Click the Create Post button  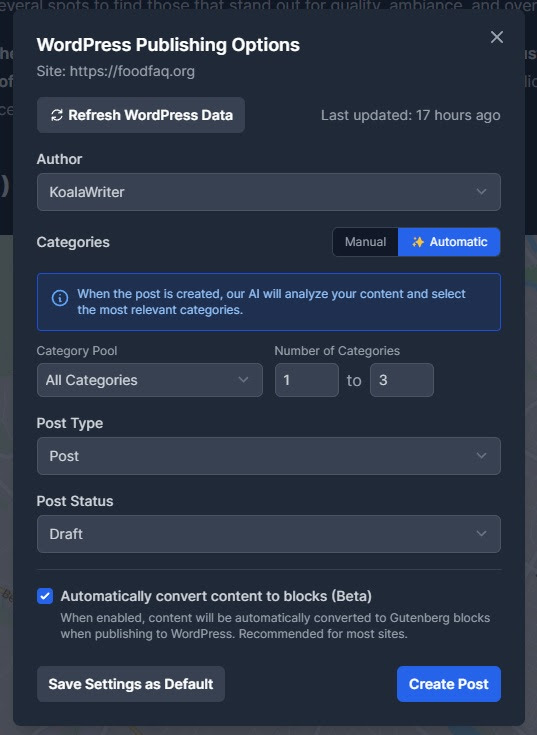(x=448, y=684)
